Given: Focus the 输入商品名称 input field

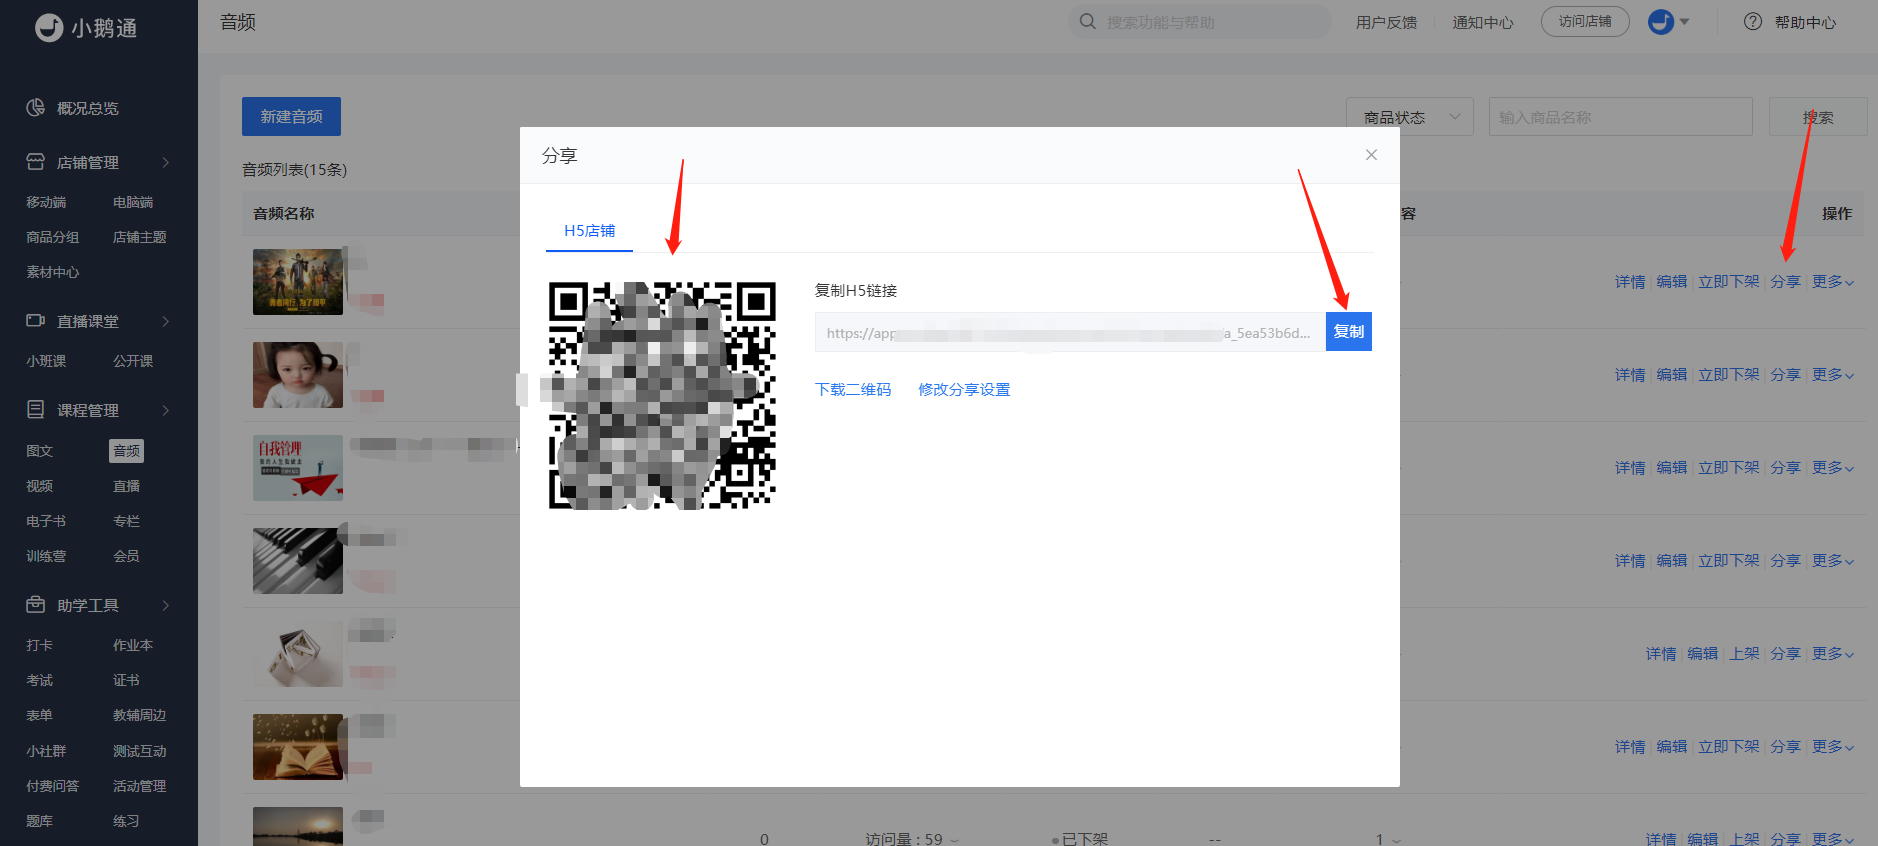Looking at the screenshot, I should coord(1620,116).
